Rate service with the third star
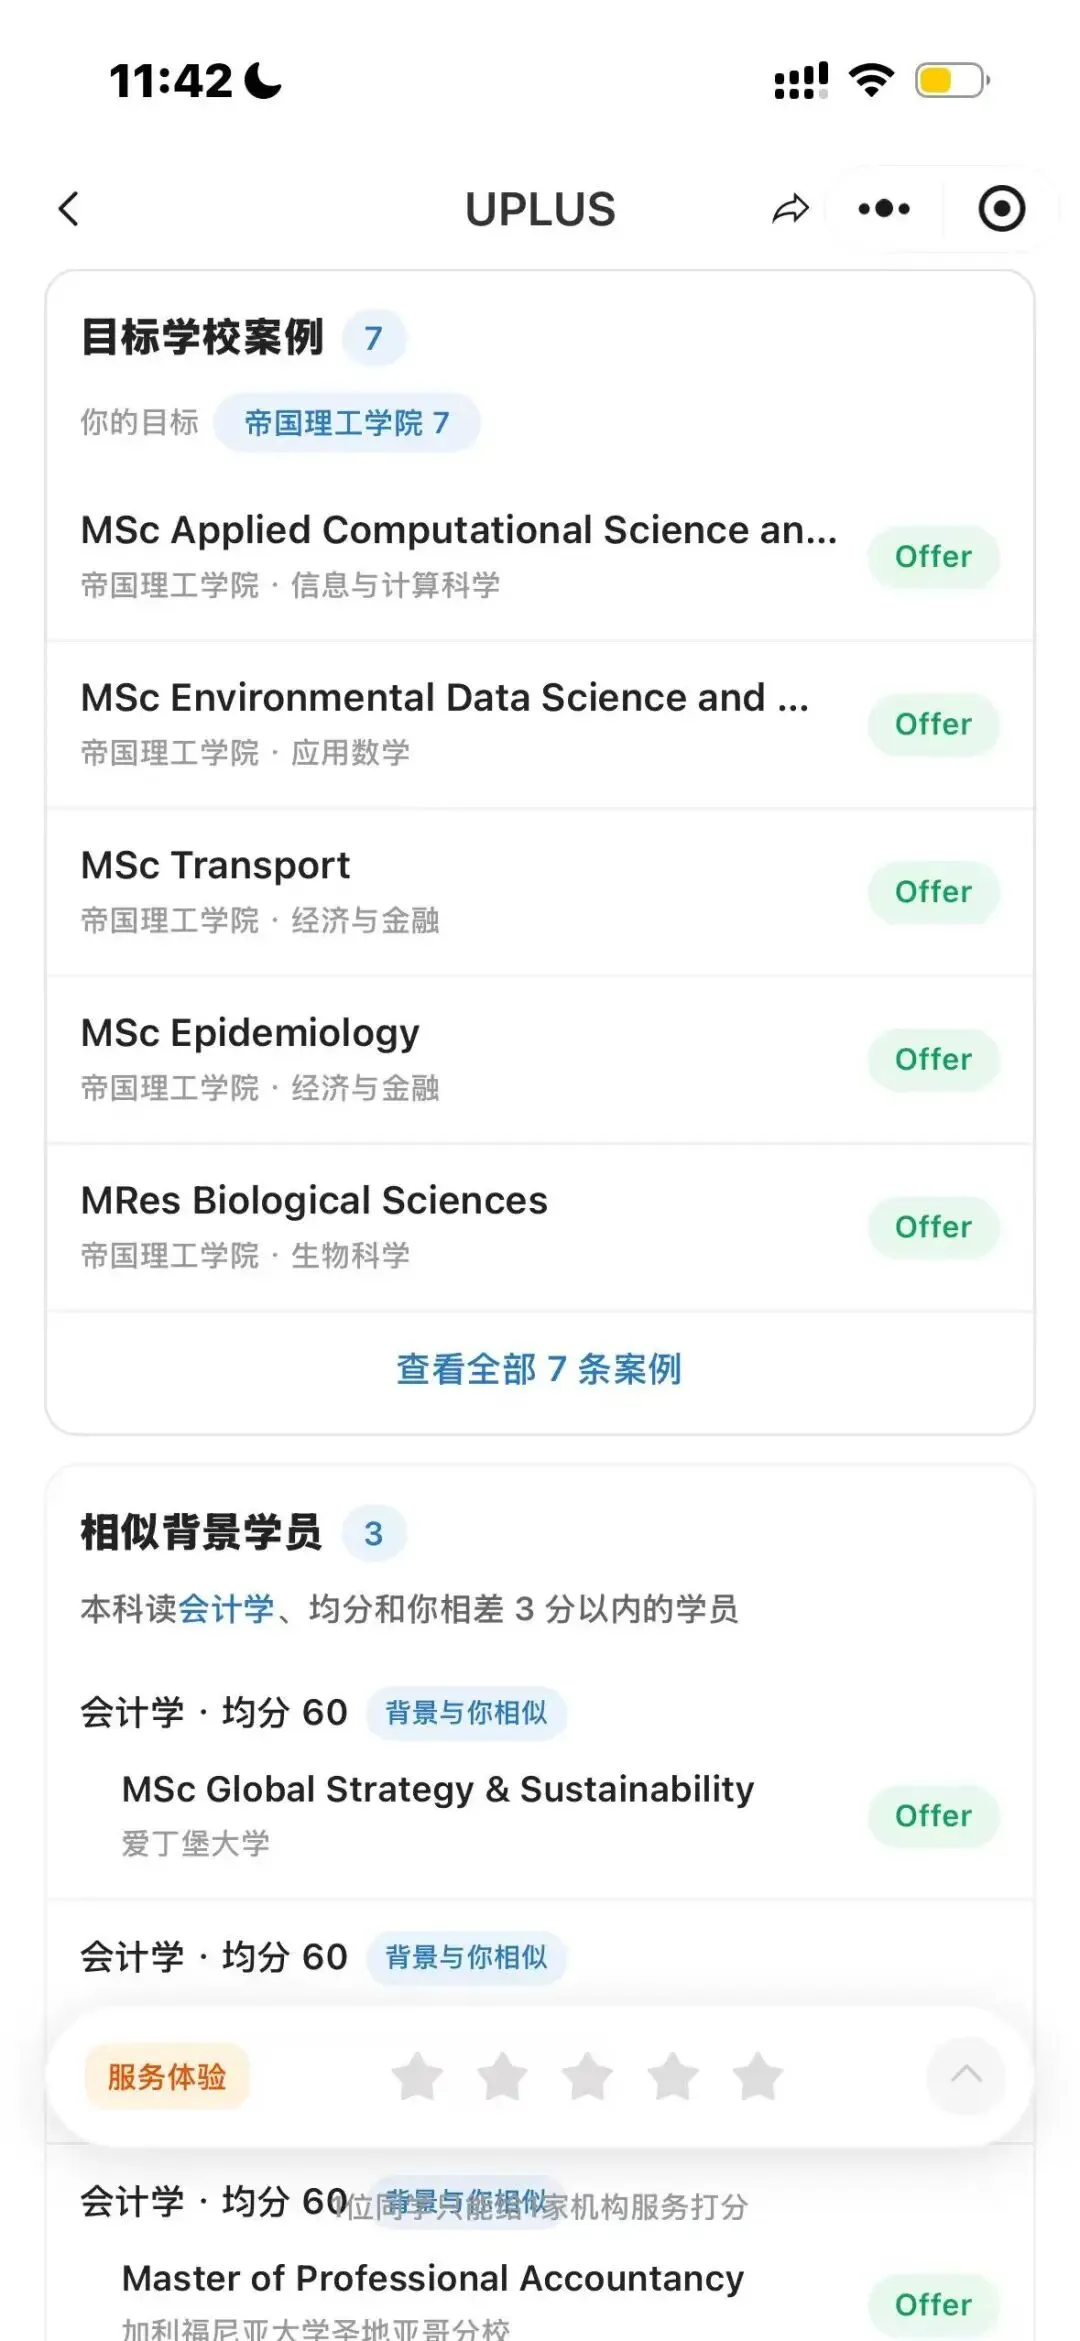The image size is (1080, 2341). coord(588,2076)
